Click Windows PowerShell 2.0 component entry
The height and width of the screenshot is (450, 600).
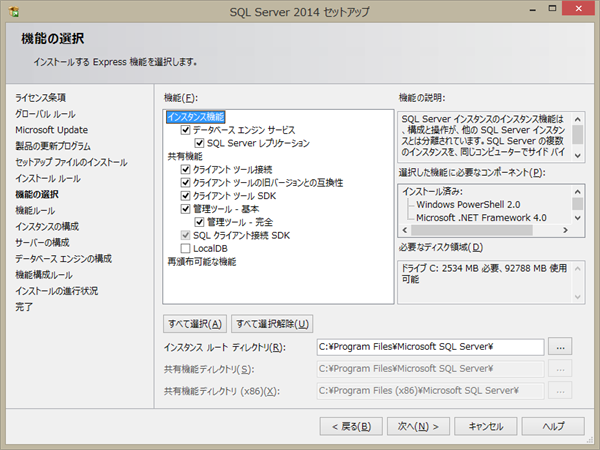pyautogui.click(x=468, y=205)
